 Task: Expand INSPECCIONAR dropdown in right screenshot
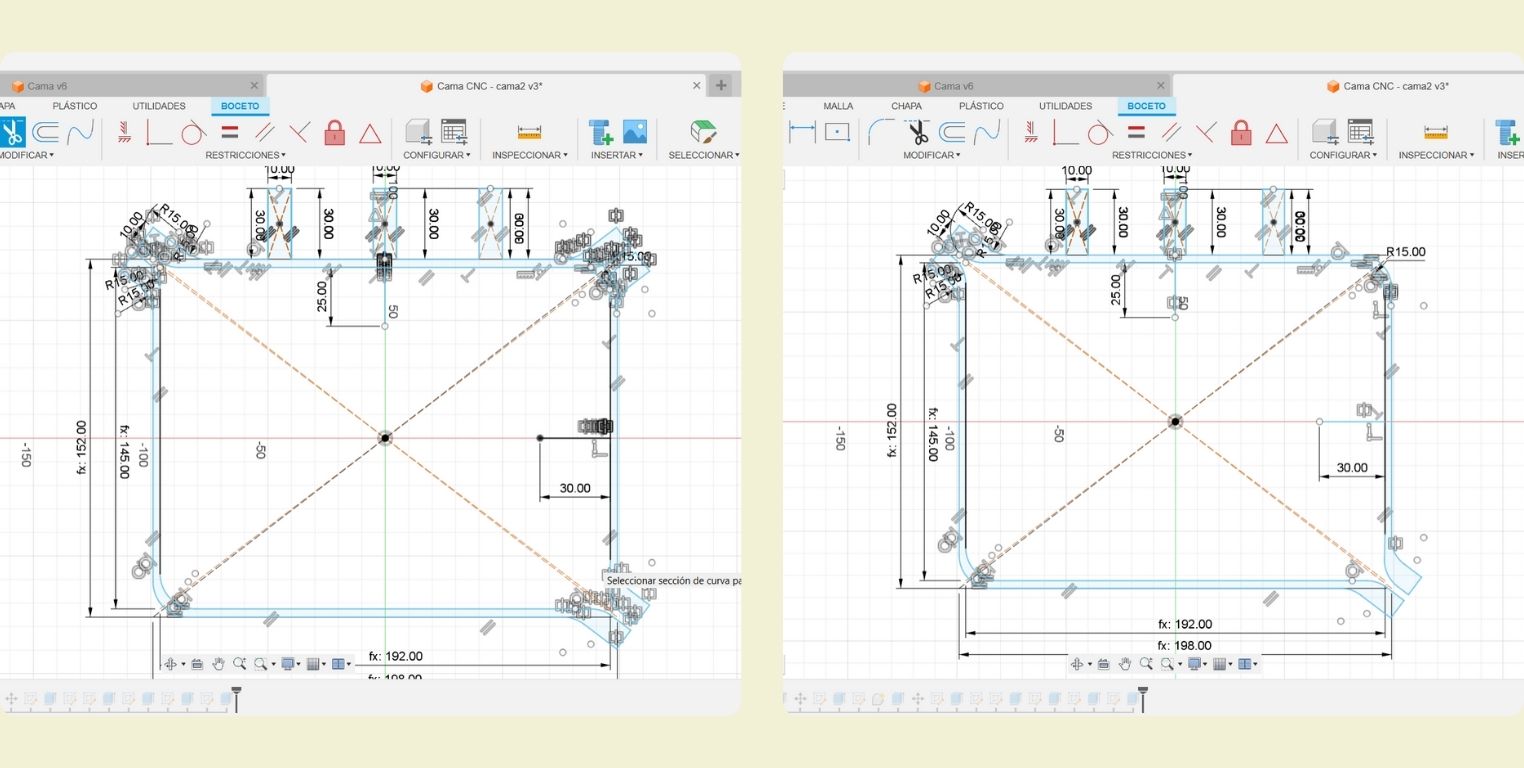1437,155
